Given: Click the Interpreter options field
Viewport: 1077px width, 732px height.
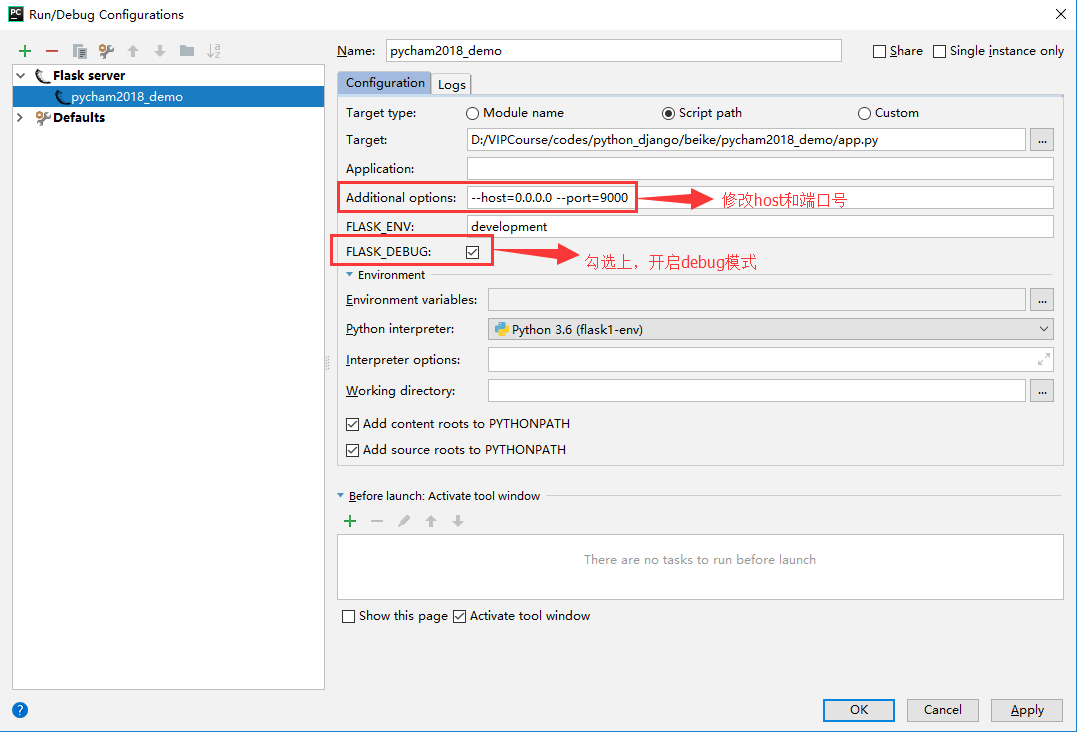Looking at the screenshot, I should [770, 359].
